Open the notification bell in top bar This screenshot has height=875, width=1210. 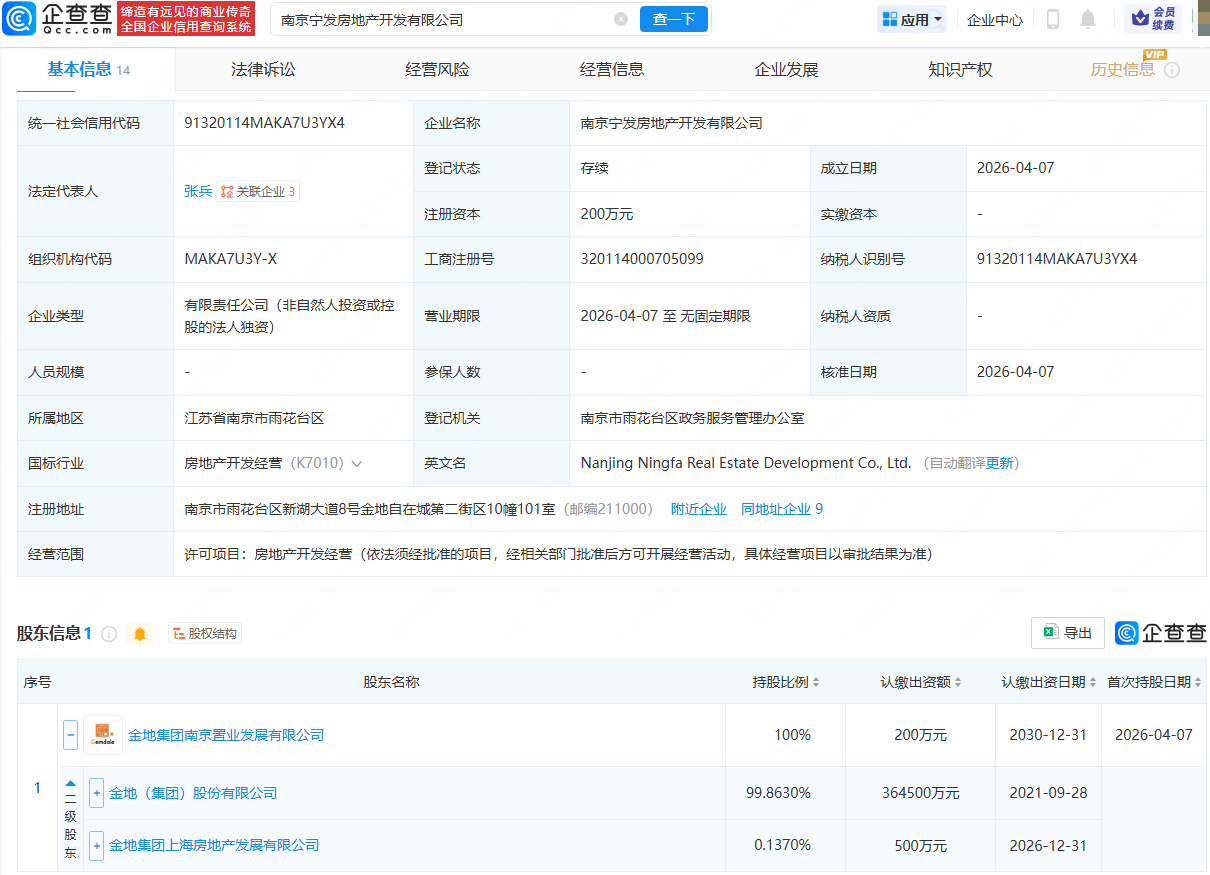(x=1088, y=19)
